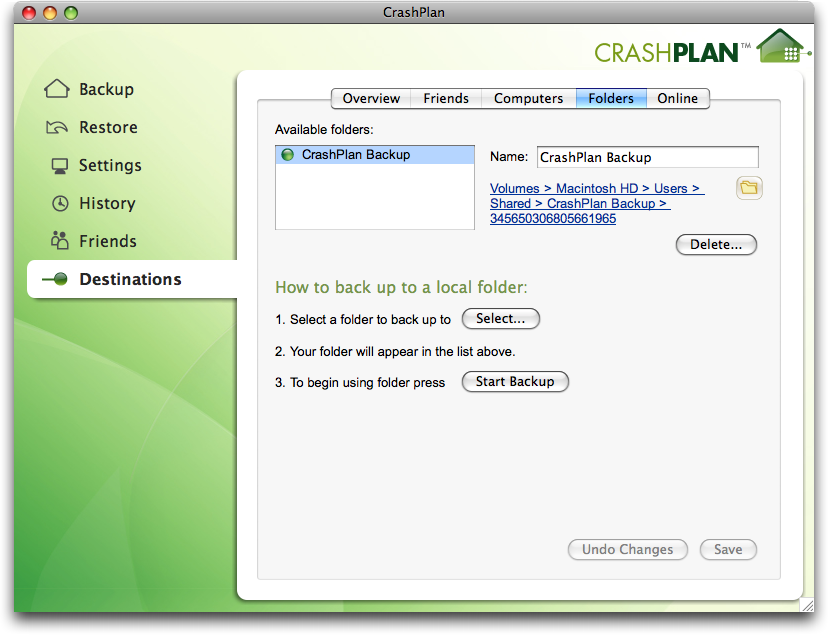Open the folder browse icon beside path

749,188
